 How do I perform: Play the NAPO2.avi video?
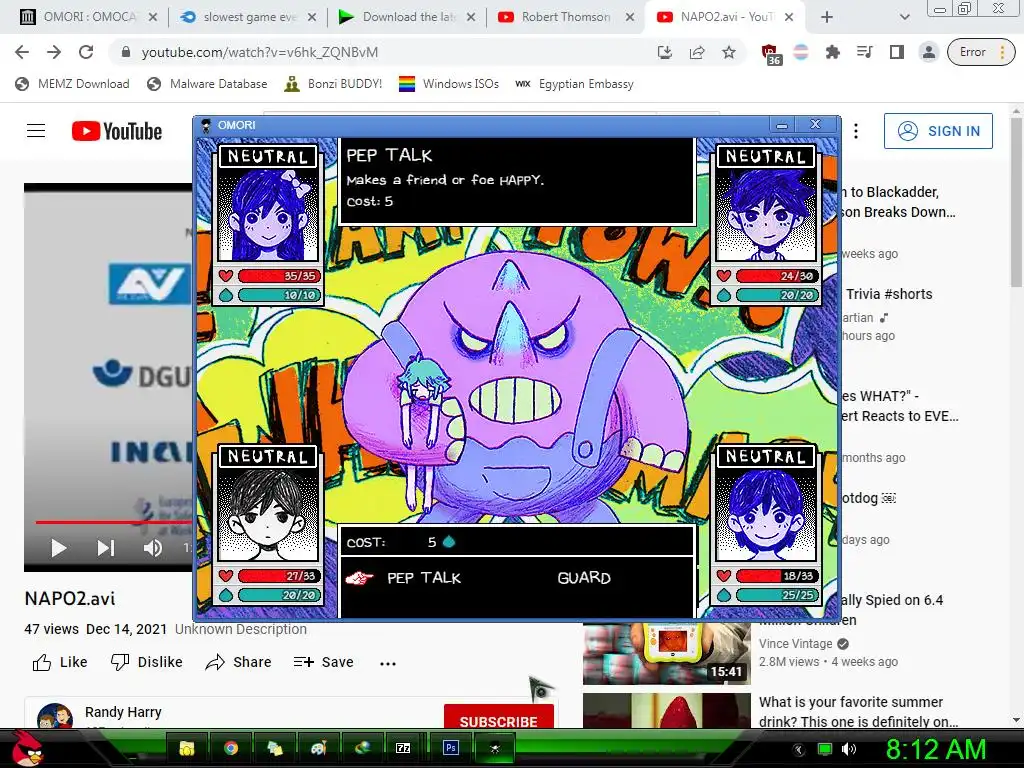point(58,548)
